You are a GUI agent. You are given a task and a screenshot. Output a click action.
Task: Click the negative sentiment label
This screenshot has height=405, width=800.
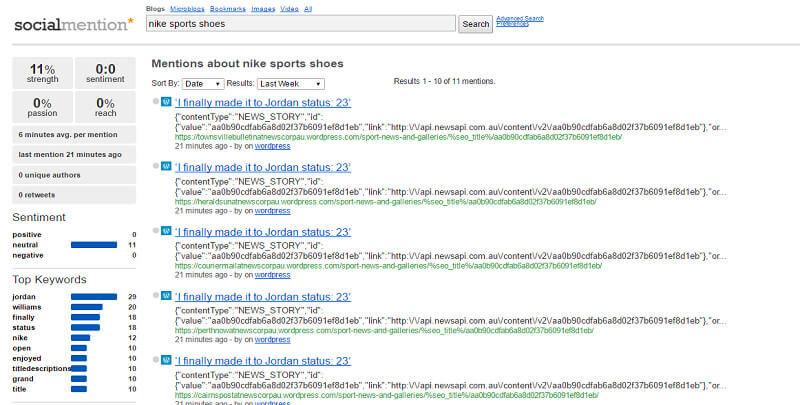tap(28, 255)
